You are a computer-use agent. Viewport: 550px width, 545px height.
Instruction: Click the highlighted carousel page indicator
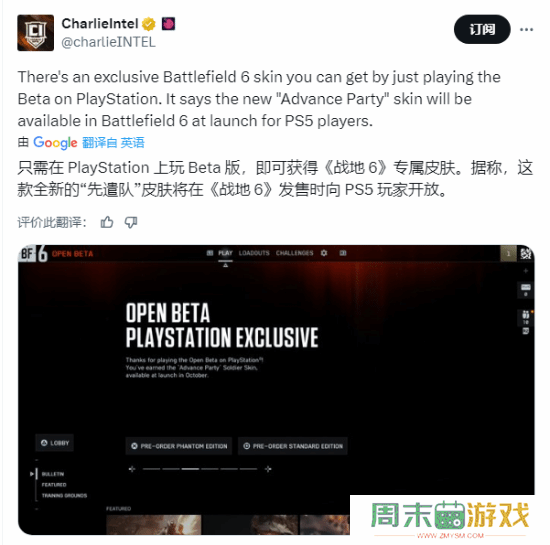point(190,469)
